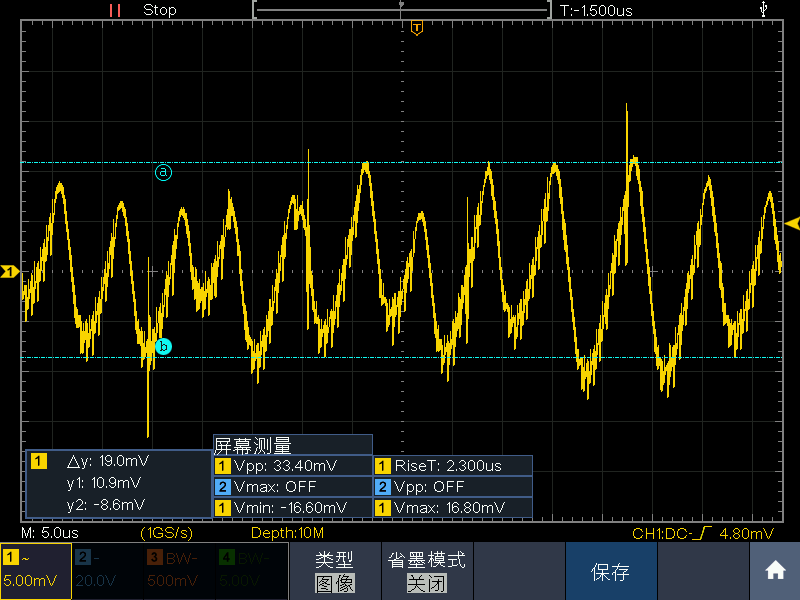Click the 保存 save button
Viewport: 800px width, 600px height.
[x=611, y=570]
